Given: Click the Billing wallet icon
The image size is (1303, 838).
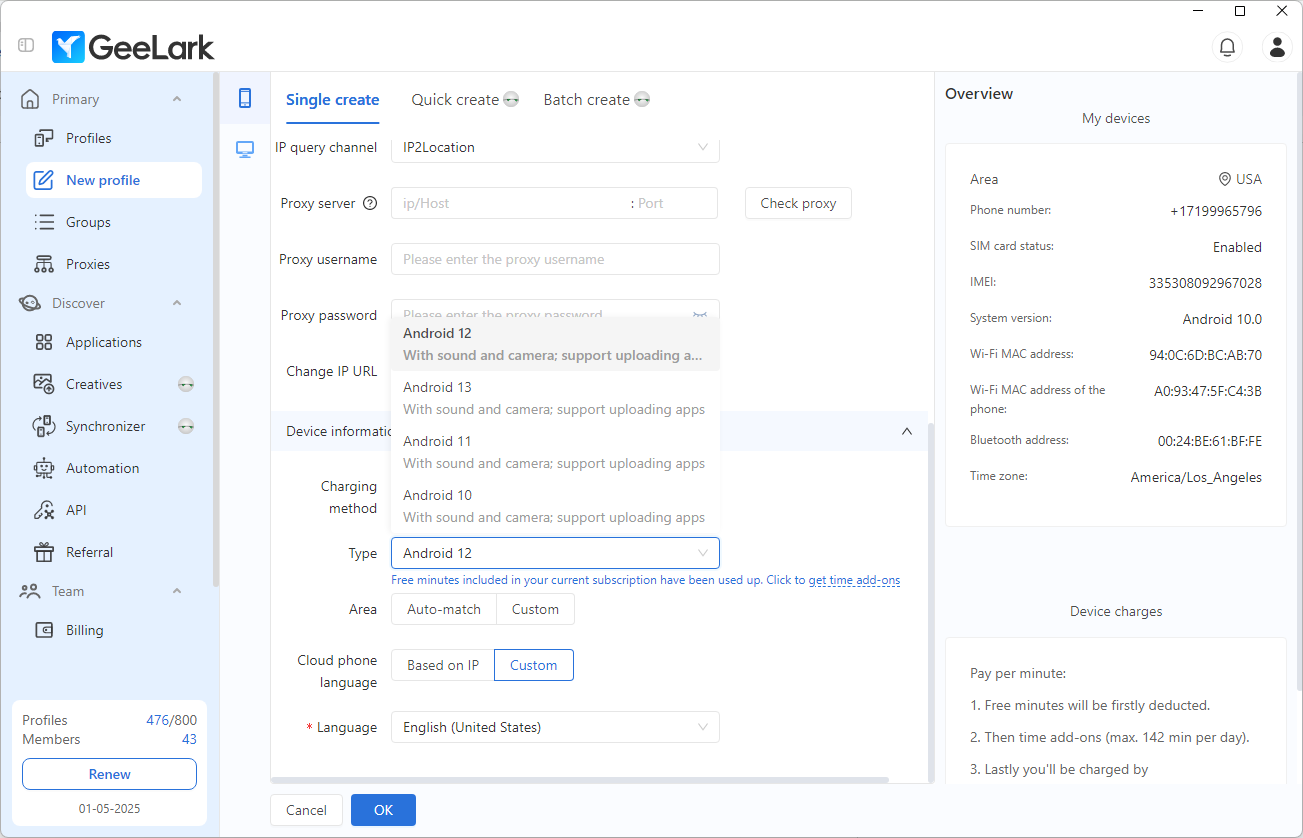Looking at the screenshot, I should click(44, 630).
